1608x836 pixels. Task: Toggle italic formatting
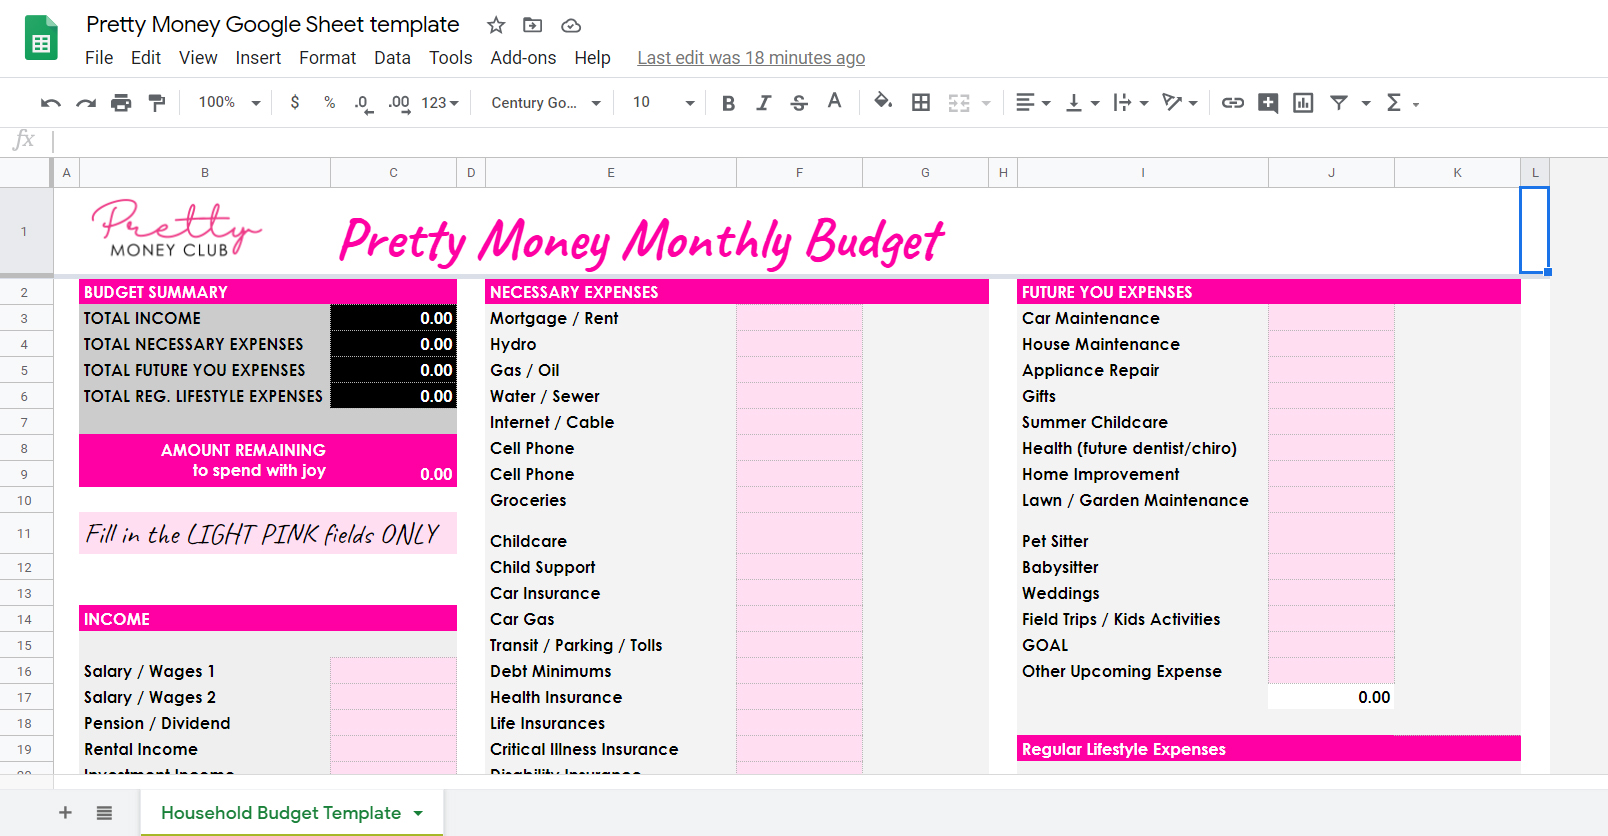coord(763,103)
